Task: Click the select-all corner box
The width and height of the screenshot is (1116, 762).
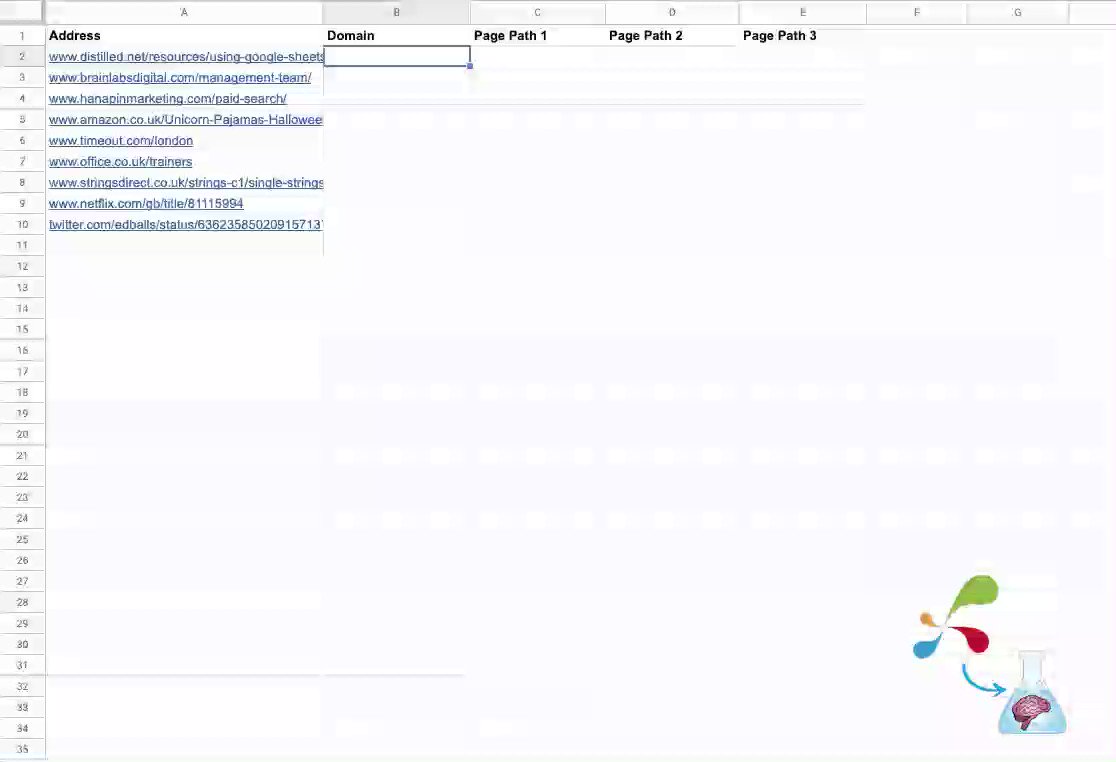Action: pos(22,12)
